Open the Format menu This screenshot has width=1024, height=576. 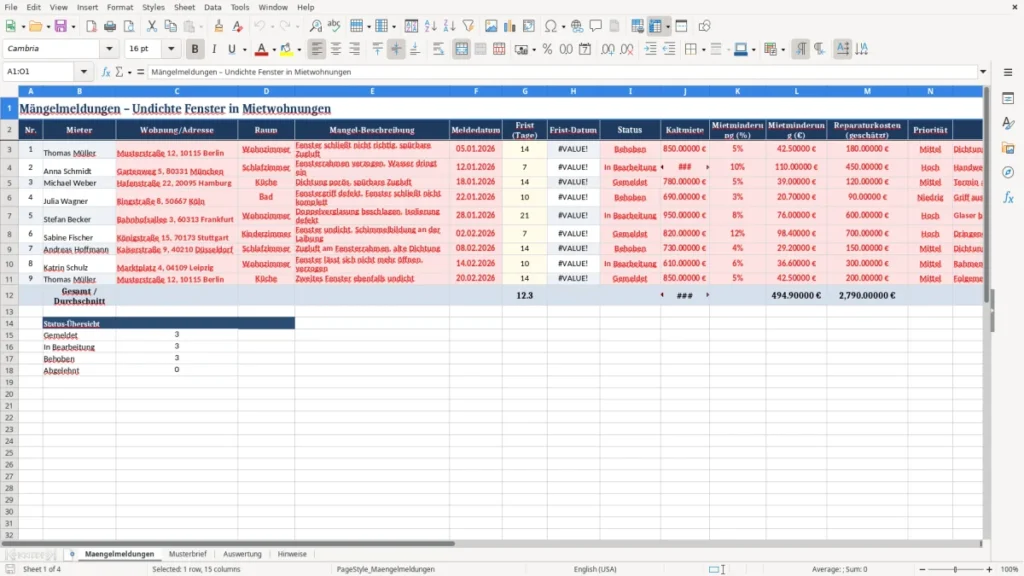(120, 7)
